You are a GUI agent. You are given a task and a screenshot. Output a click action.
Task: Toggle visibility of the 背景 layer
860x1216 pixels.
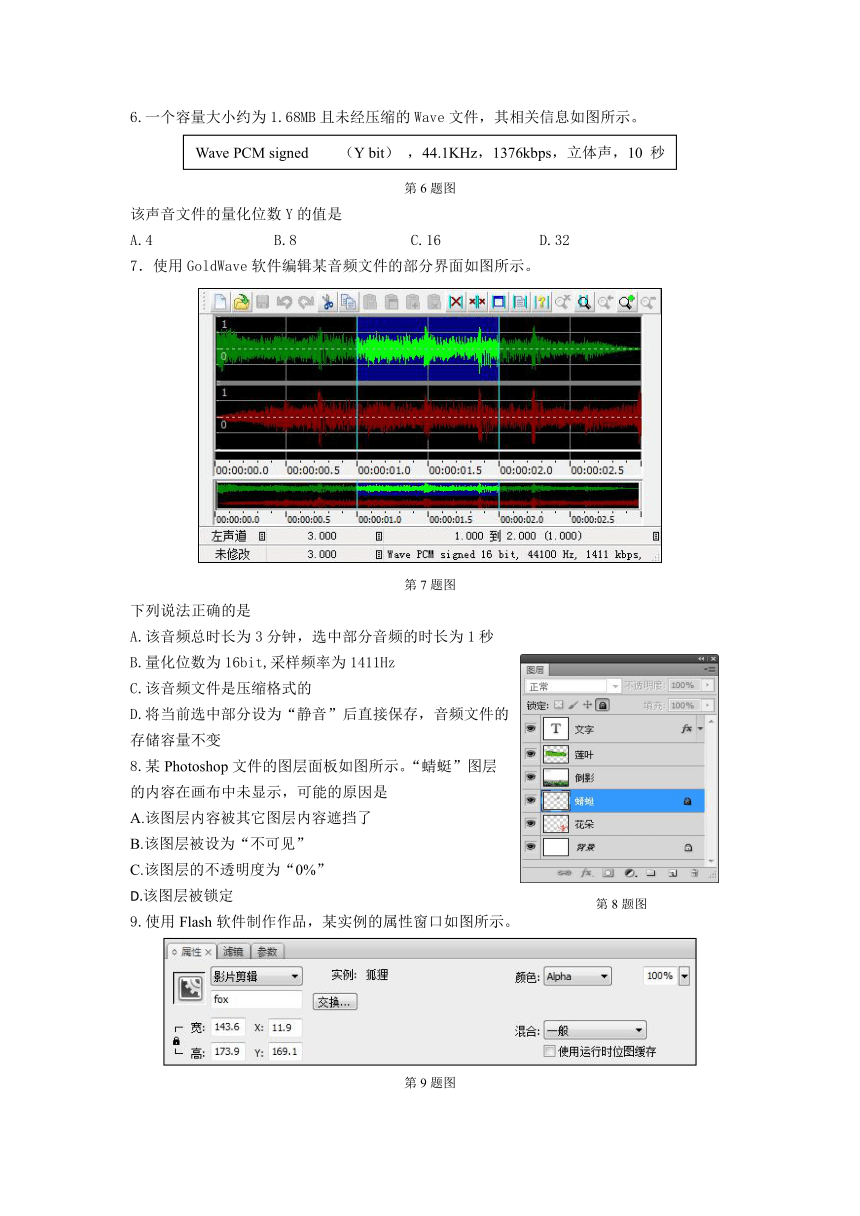point(531,847)
